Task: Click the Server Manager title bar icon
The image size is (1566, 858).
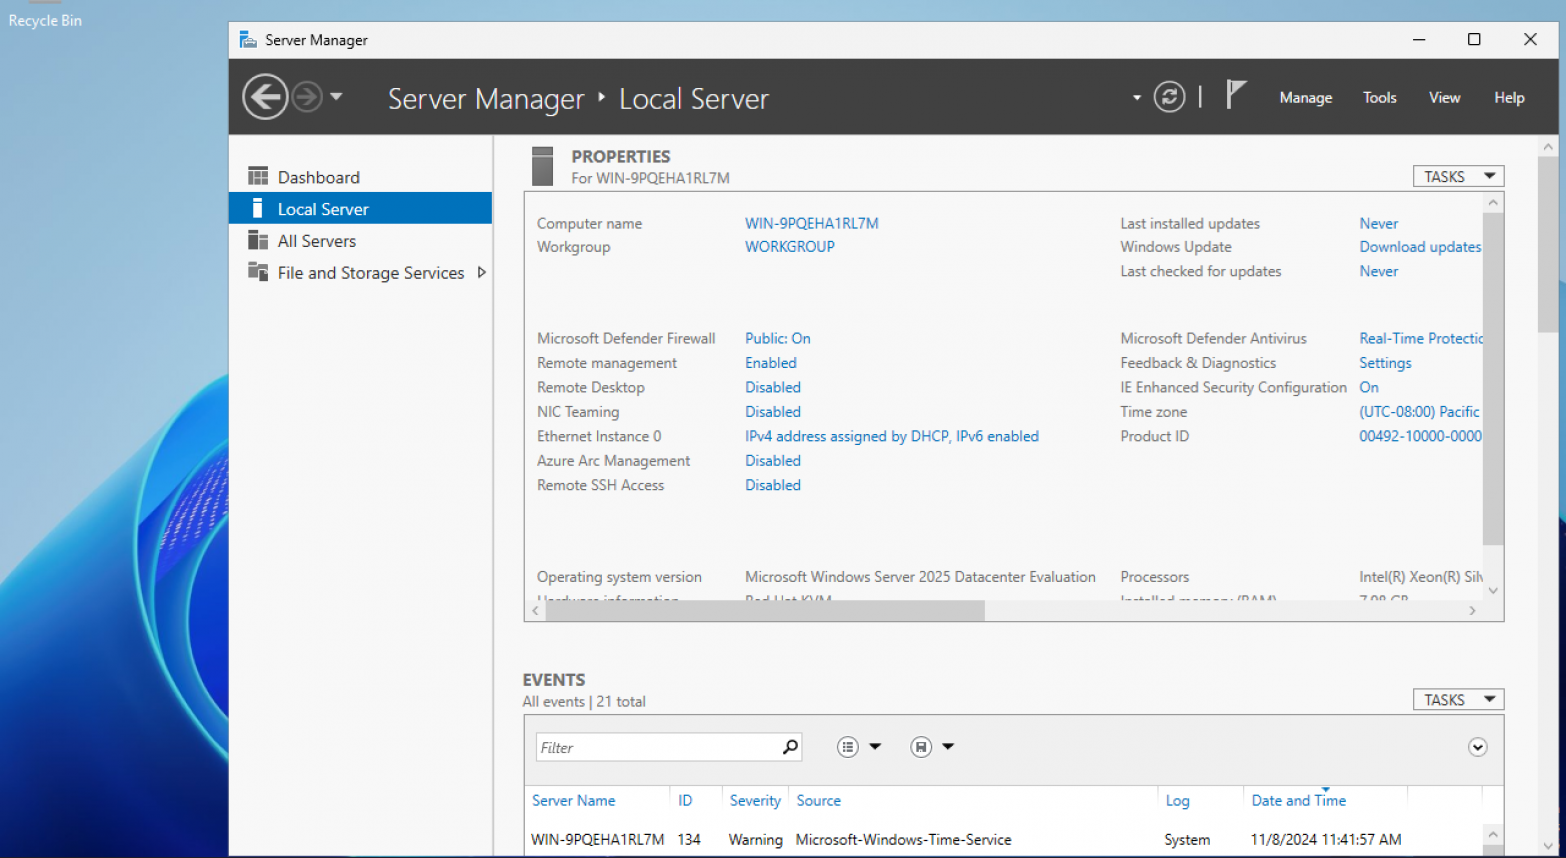Action: (248, 40)
